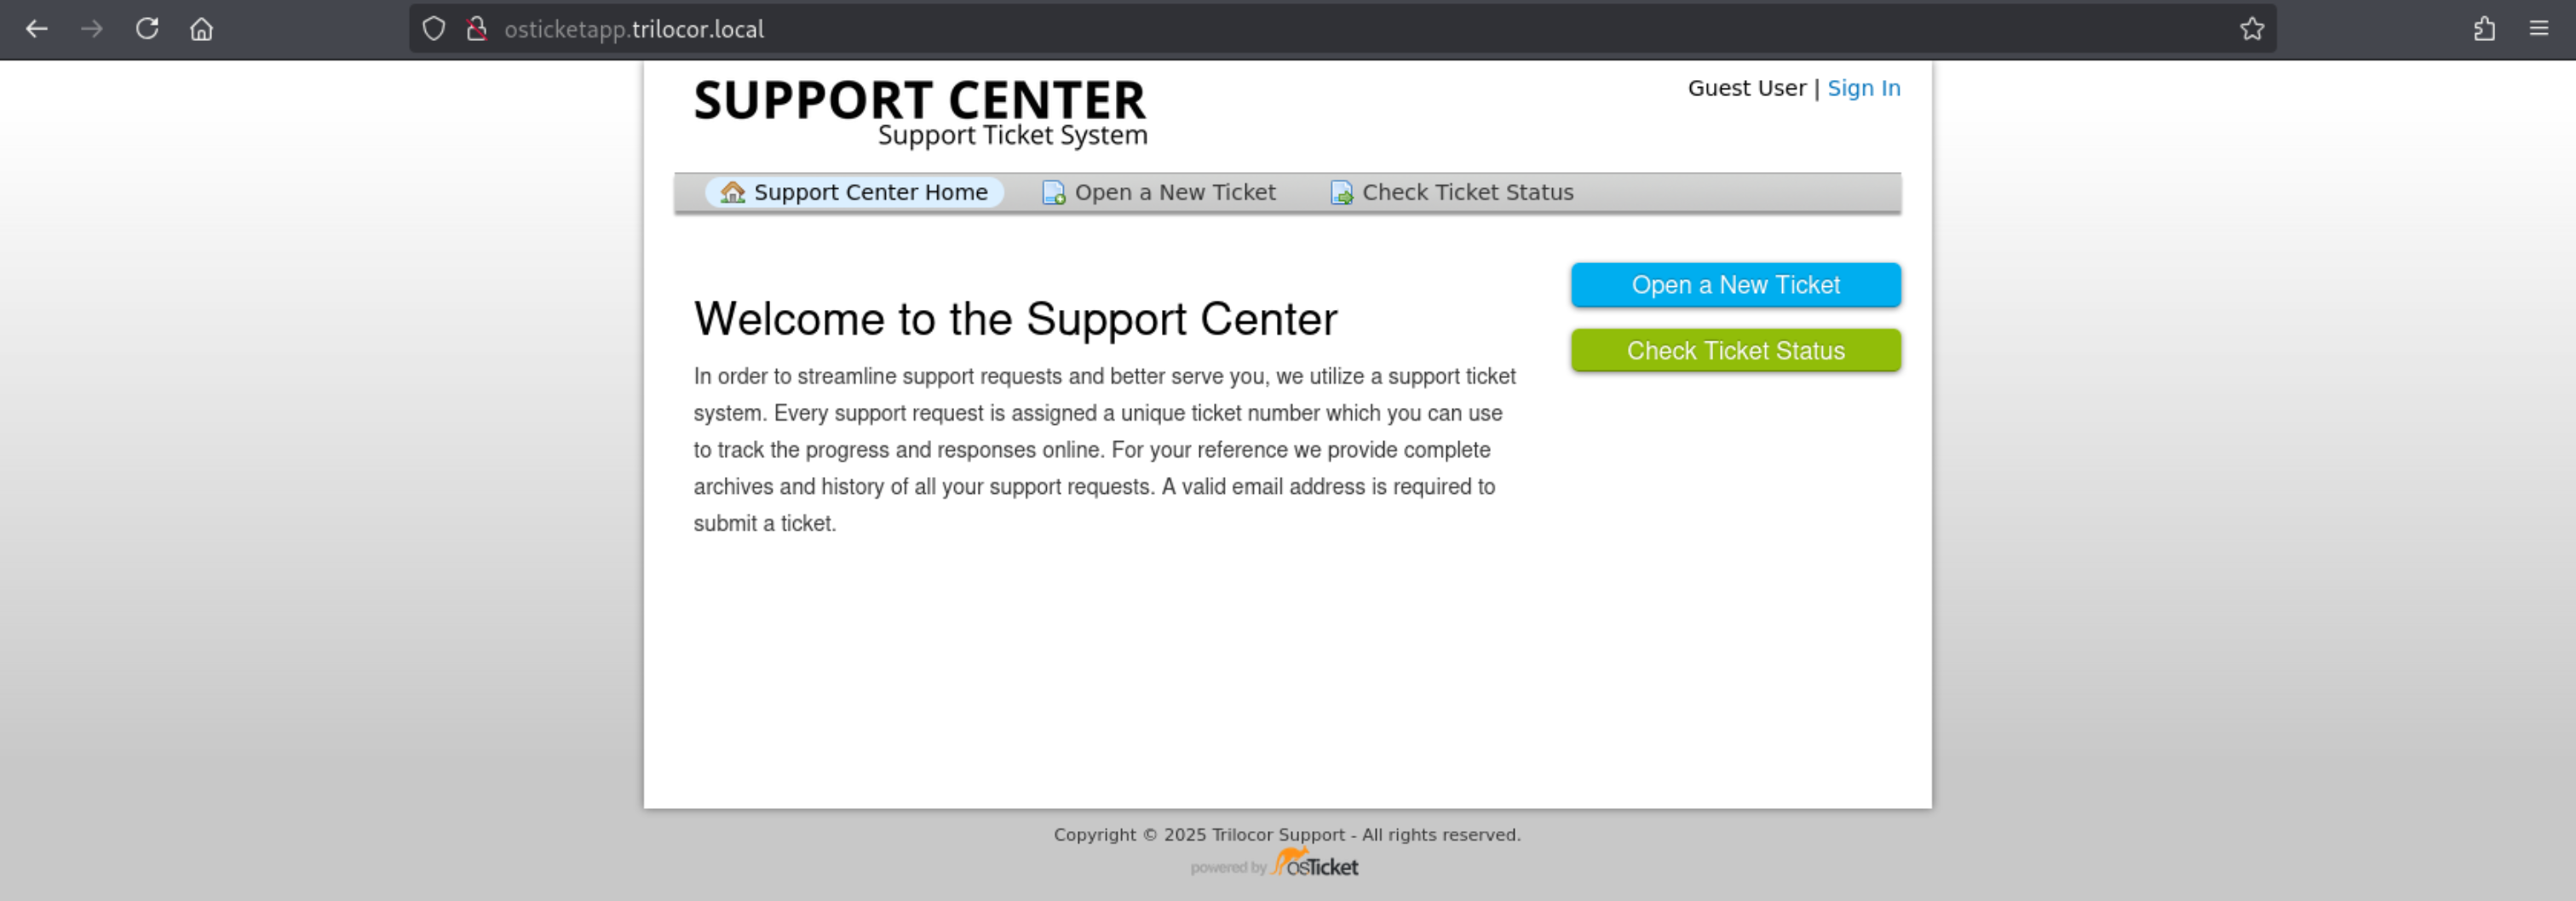Click the page icon beside Check Ticket Status
This screenshot has height=901, width=2576.
click(1341, 192)
